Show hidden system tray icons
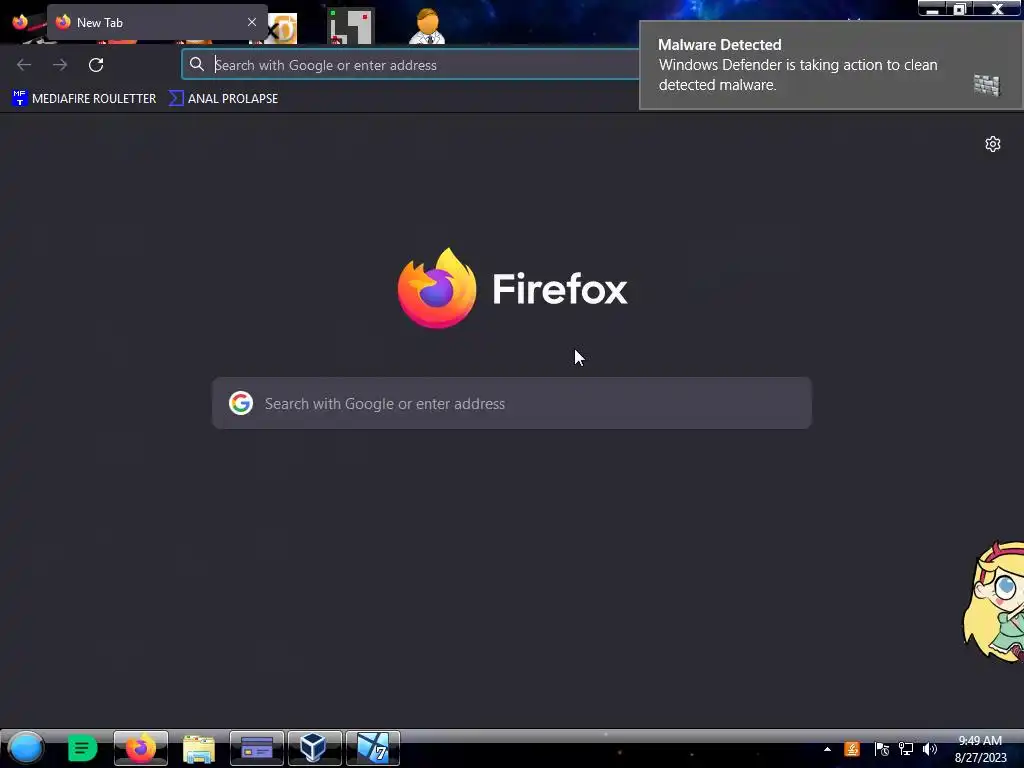The height and width of the screenshot is (768, 1024). point(827,749)
